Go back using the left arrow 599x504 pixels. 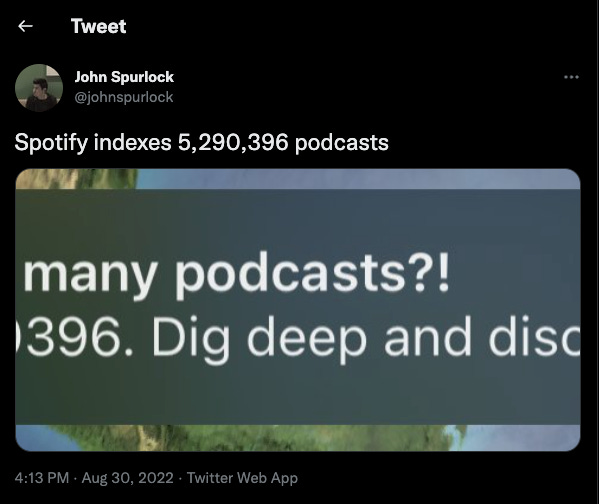(25, 26)
